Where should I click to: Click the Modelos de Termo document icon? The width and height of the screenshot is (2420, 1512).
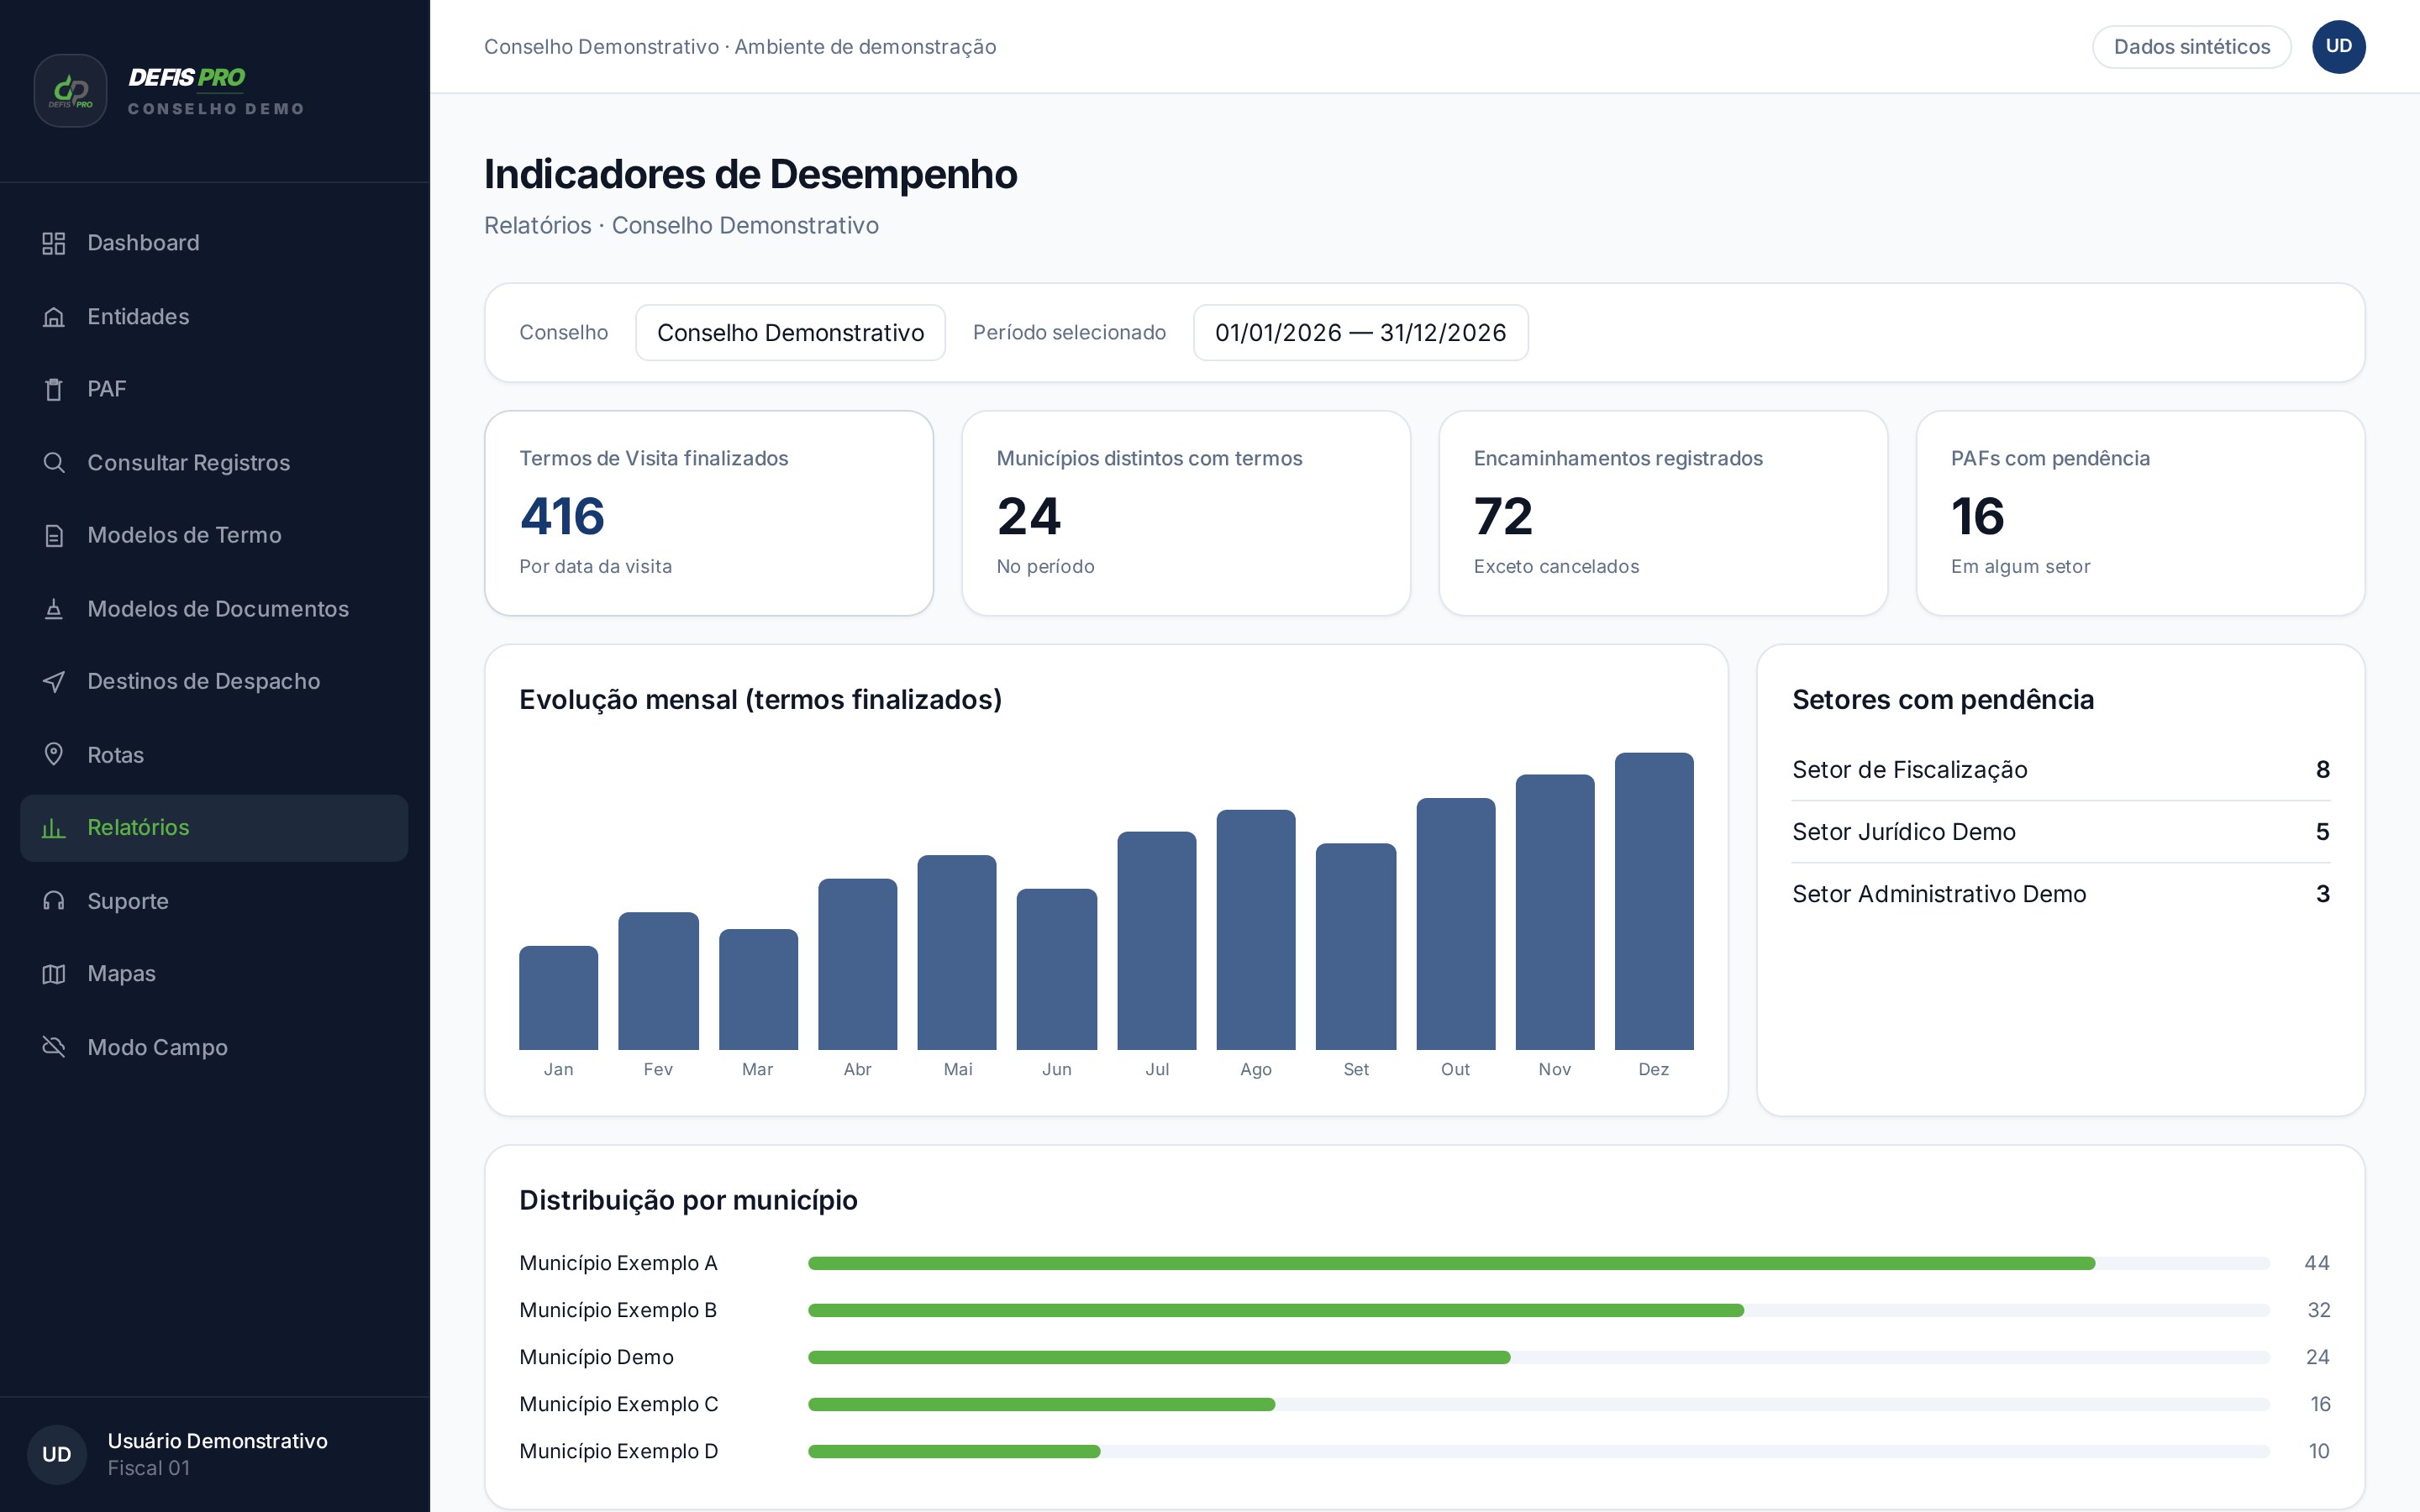pos(54,535)
